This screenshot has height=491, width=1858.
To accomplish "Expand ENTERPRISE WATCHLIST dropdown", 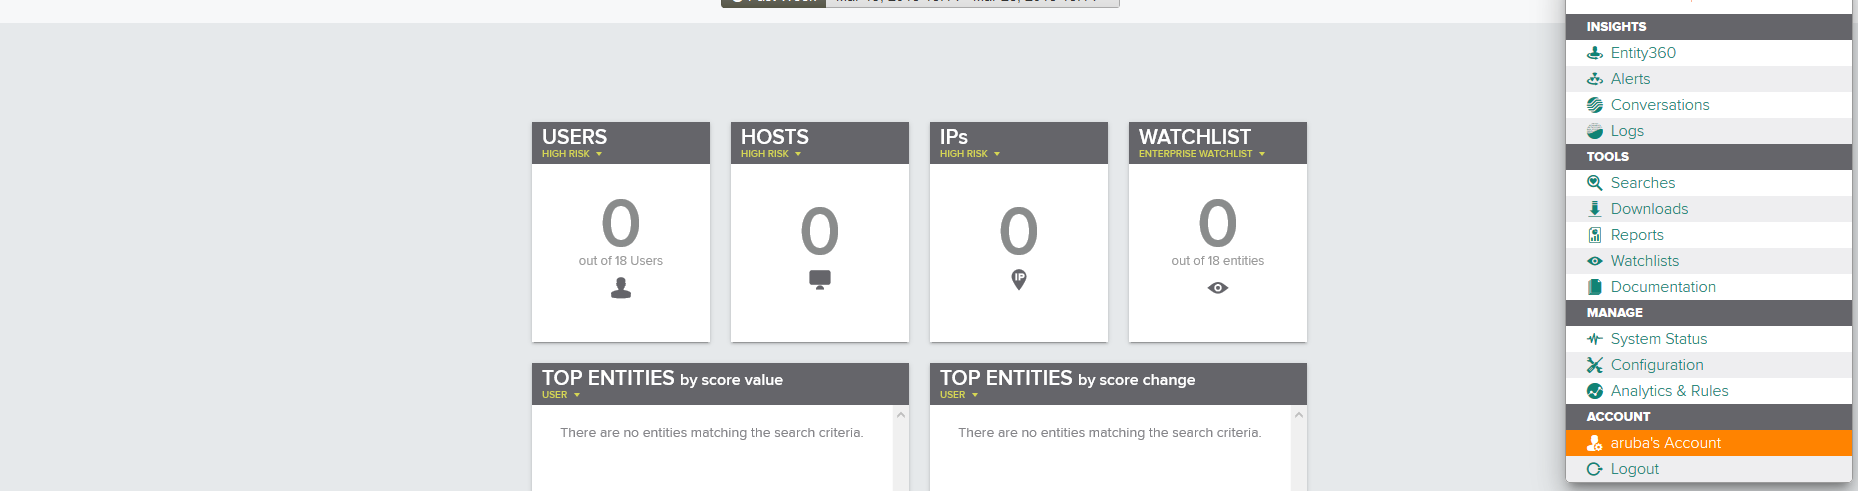I will 1202,154.
